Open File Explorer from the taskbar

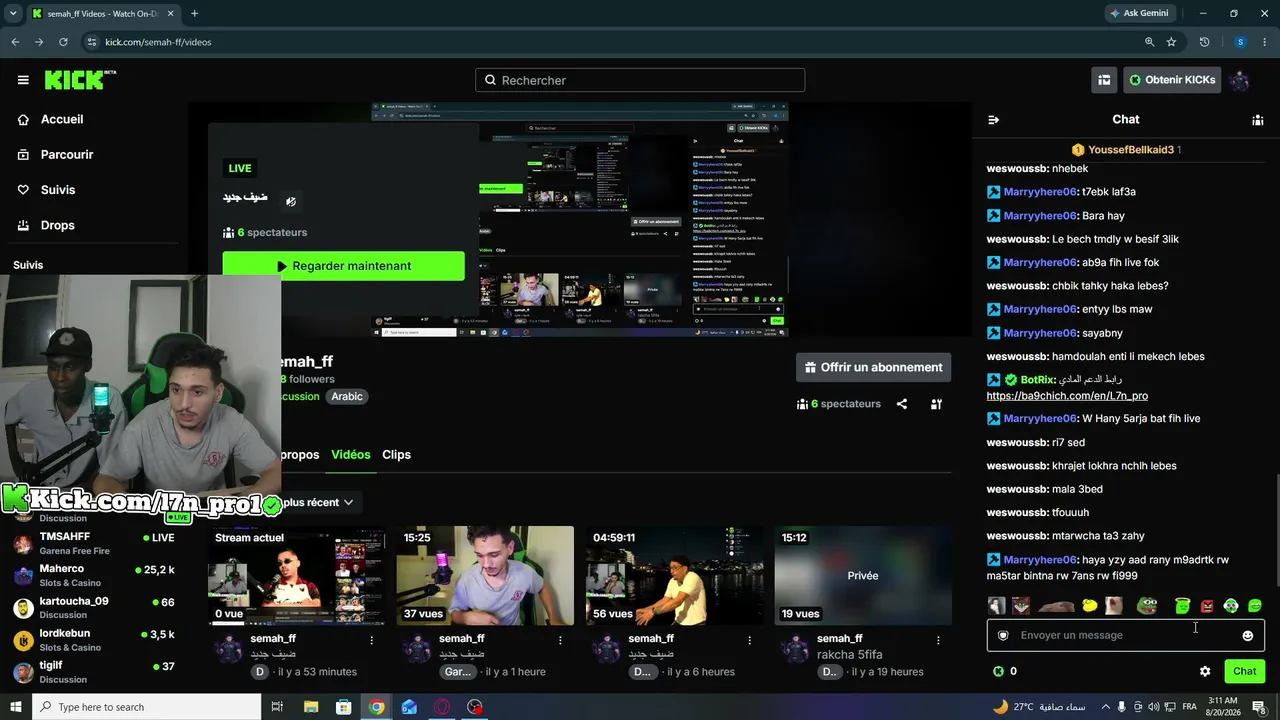click(x=310, y=707)
